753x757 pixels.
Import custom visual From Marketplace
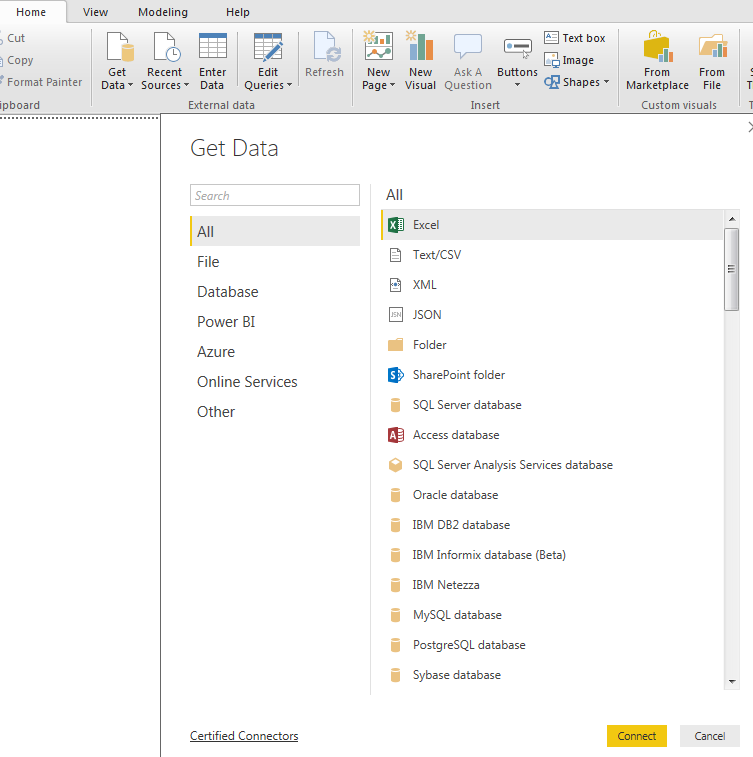tap(657, 61)
